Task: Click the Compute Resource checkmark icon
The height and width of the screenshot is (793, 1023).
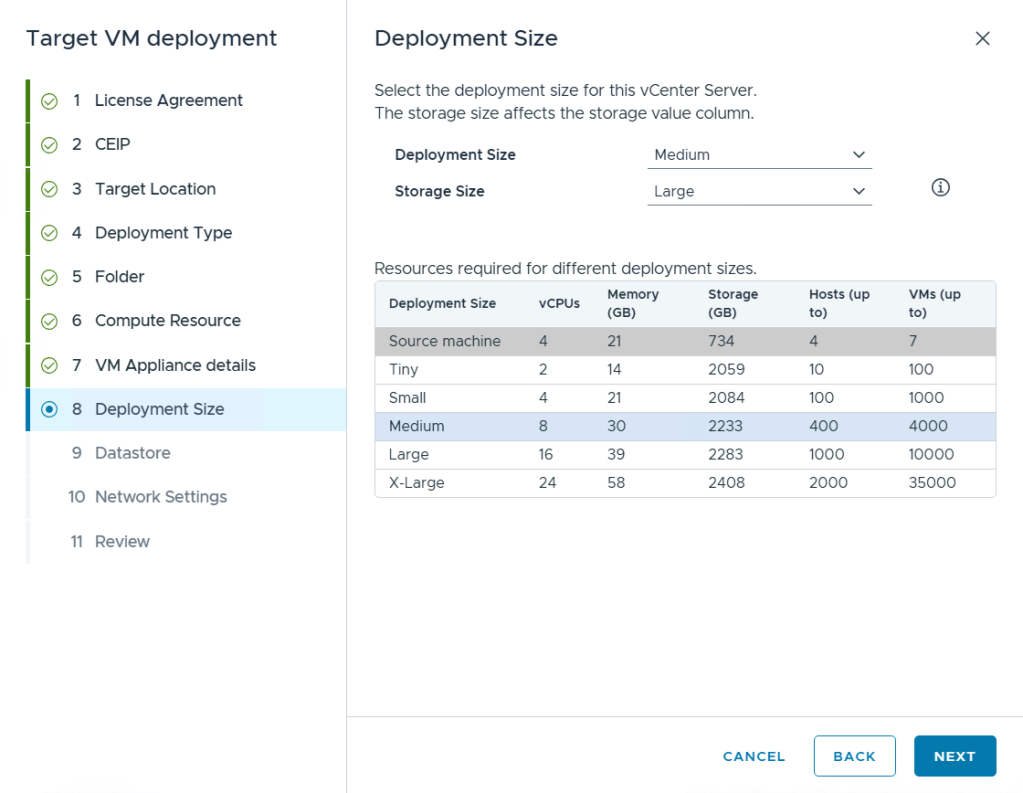Action: [50, 321]
